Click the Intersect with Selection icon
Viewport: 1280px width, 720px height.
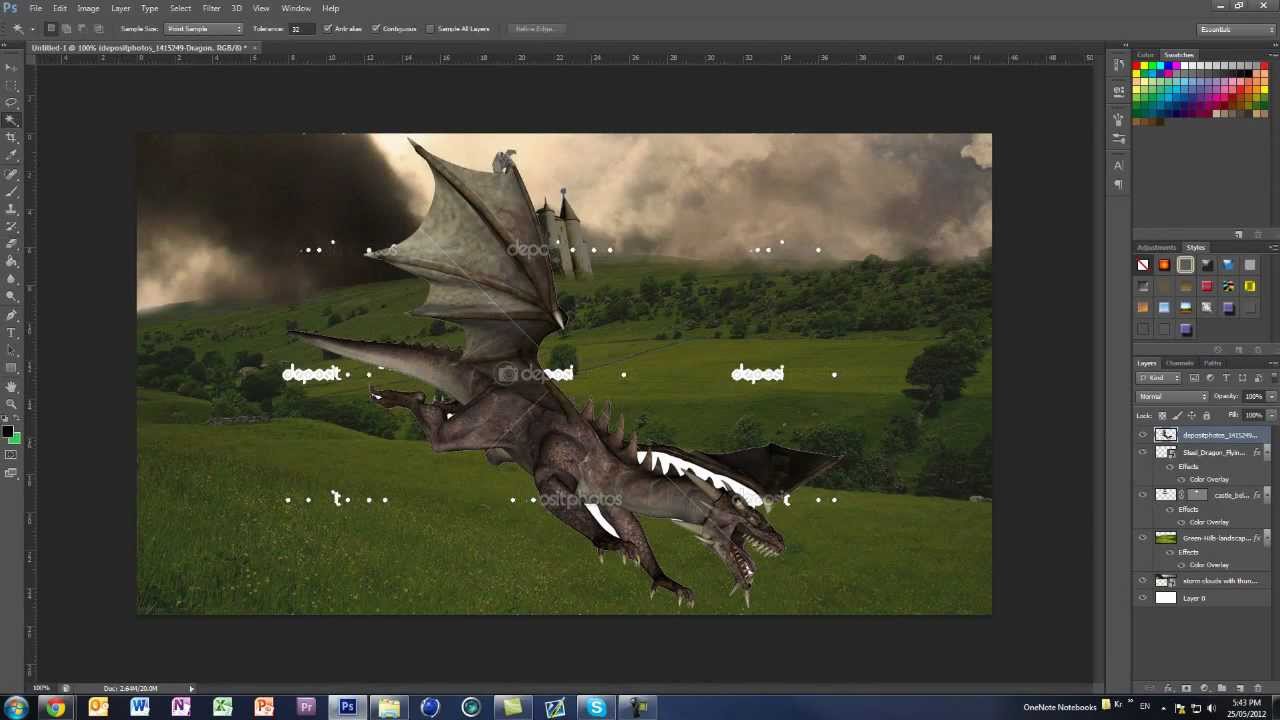pyautogui.click(x=98, y=28)
